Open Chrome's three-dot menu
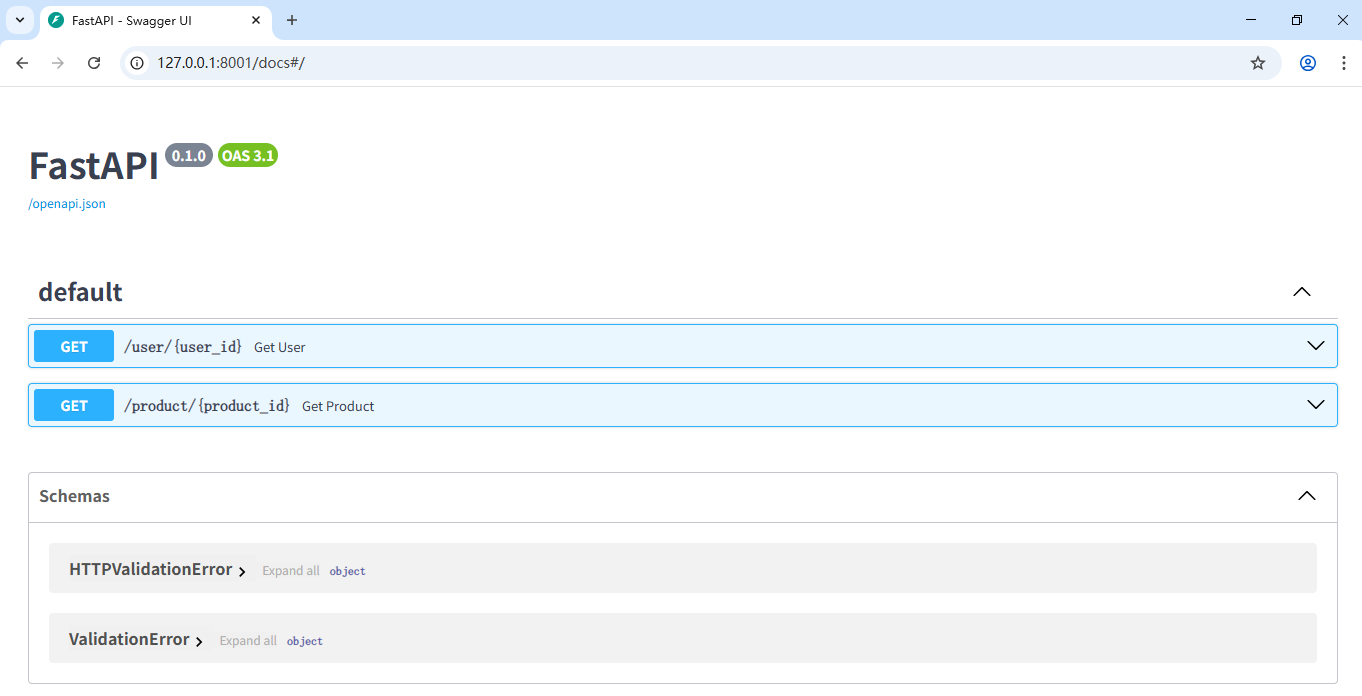This screenshot has width=1362, height=696. 1343,63
